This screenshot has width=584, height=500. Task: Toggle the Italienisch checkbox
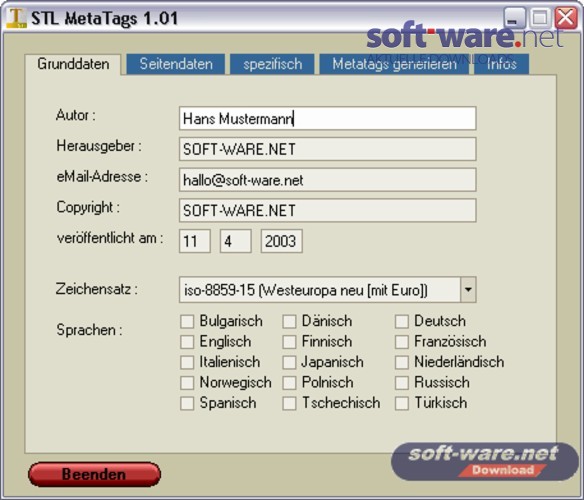coord(187,362)
